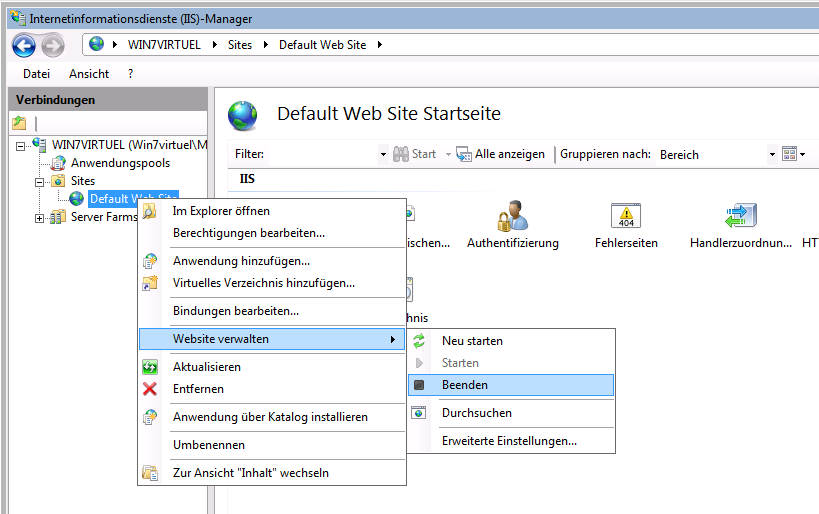Choose Anwendung hinzufügen from context menu
The width and height of the screenshot is (819, 514).
pos(272,261)
